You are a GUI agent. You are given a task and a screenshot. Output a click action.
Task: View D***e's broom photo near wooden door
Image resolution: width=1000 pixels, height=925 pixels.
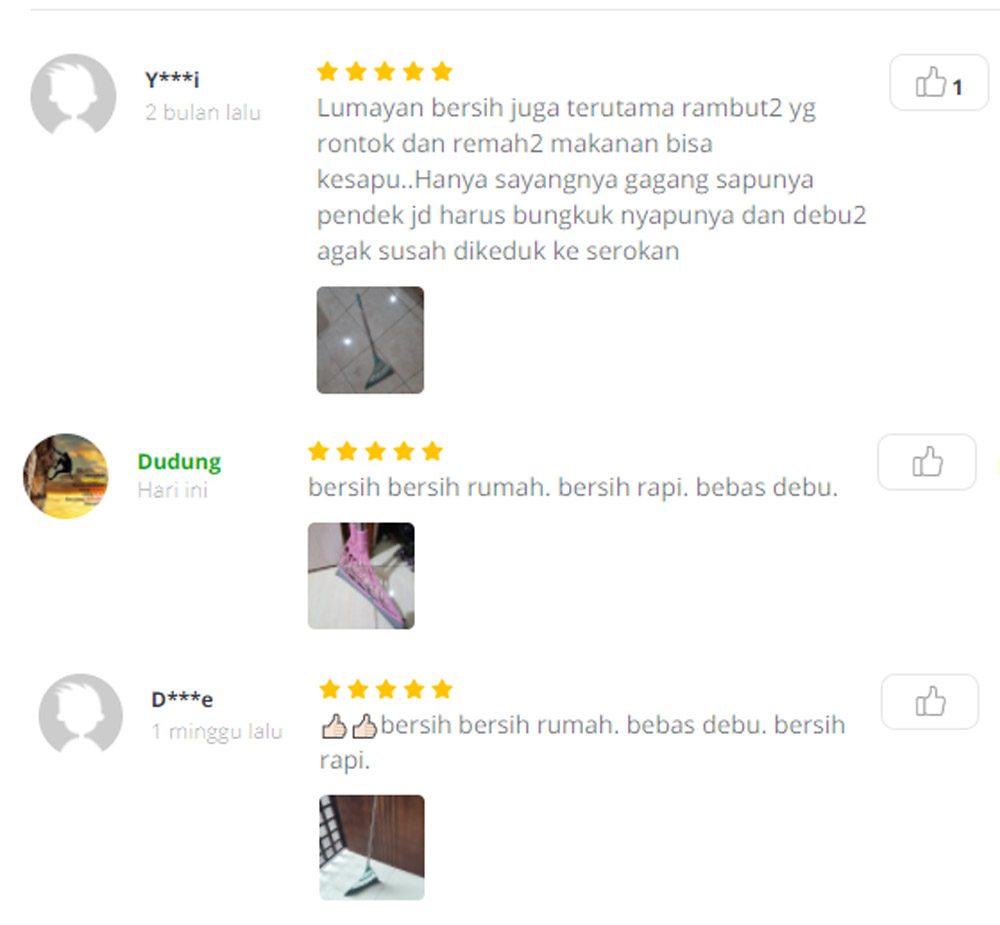point(372,847)
